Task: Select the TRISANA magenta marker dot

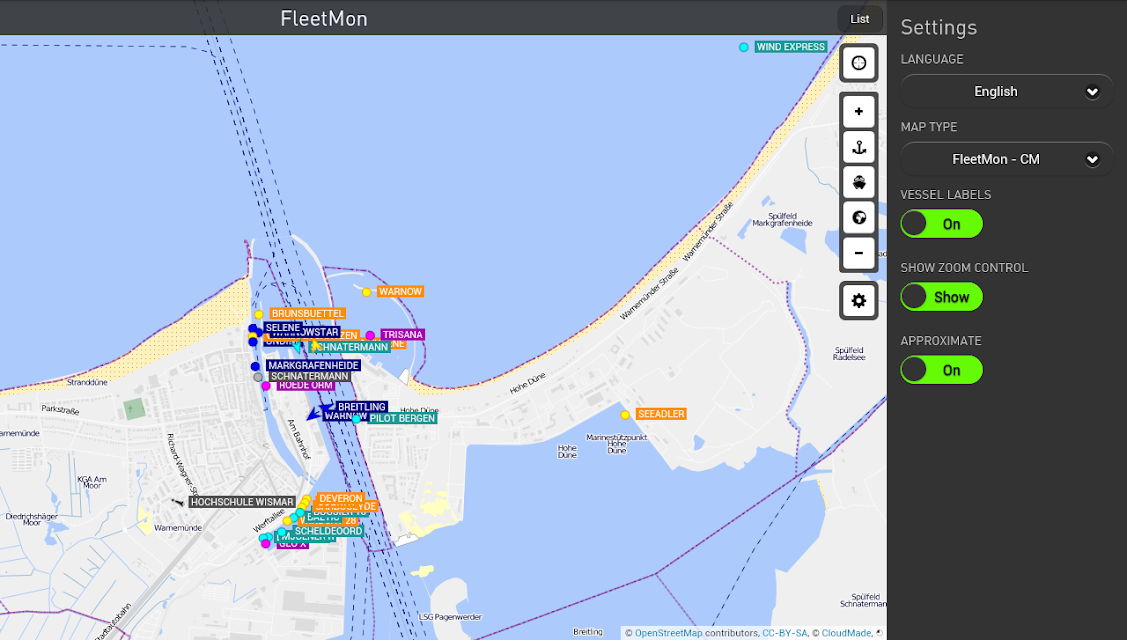Action: click(370, 335)
